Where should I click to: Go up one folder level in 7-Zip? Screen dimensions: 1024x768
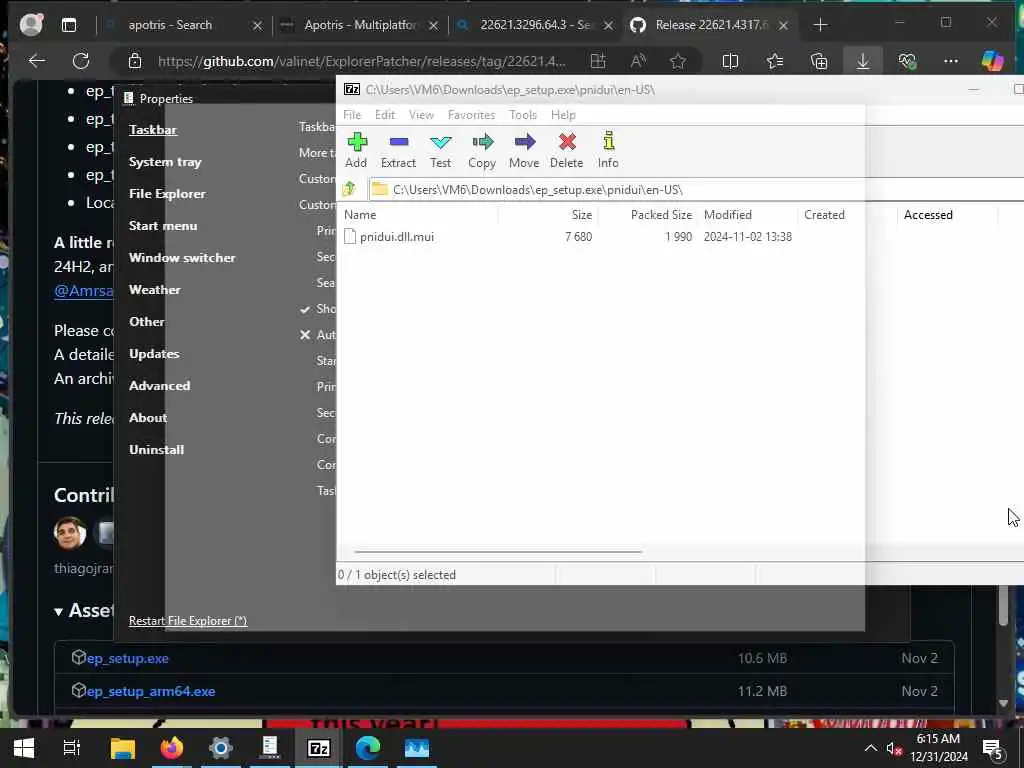click(349, 189)
